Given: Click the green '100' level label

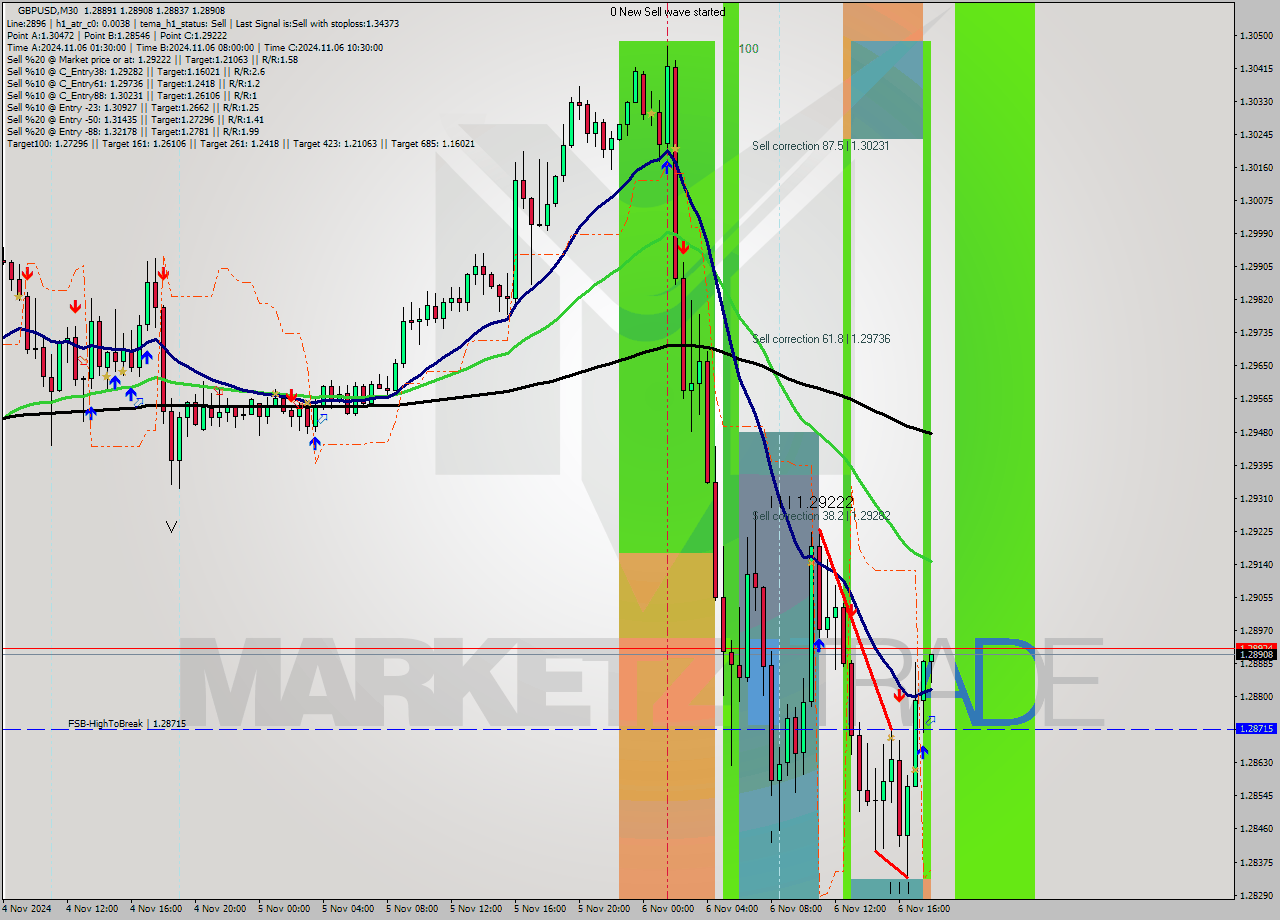Looking at the screenshot, I should 748,48.
